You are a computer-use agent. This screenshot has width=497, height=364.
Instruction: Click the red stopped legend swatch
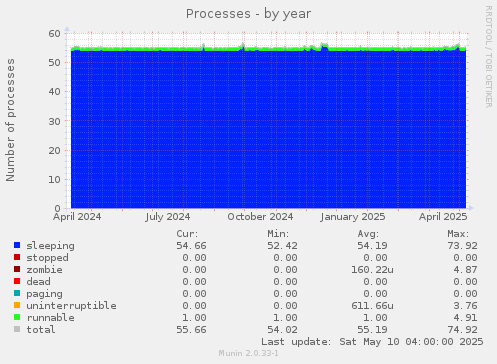click(x=17, y=257)
